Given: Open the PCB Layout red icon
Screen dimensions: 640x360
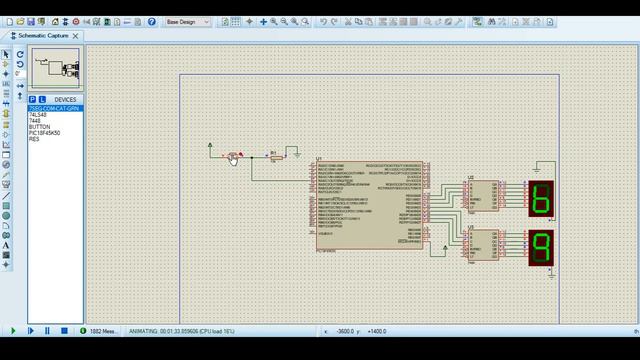Looking at the screenshot, I should pos(76,22).
